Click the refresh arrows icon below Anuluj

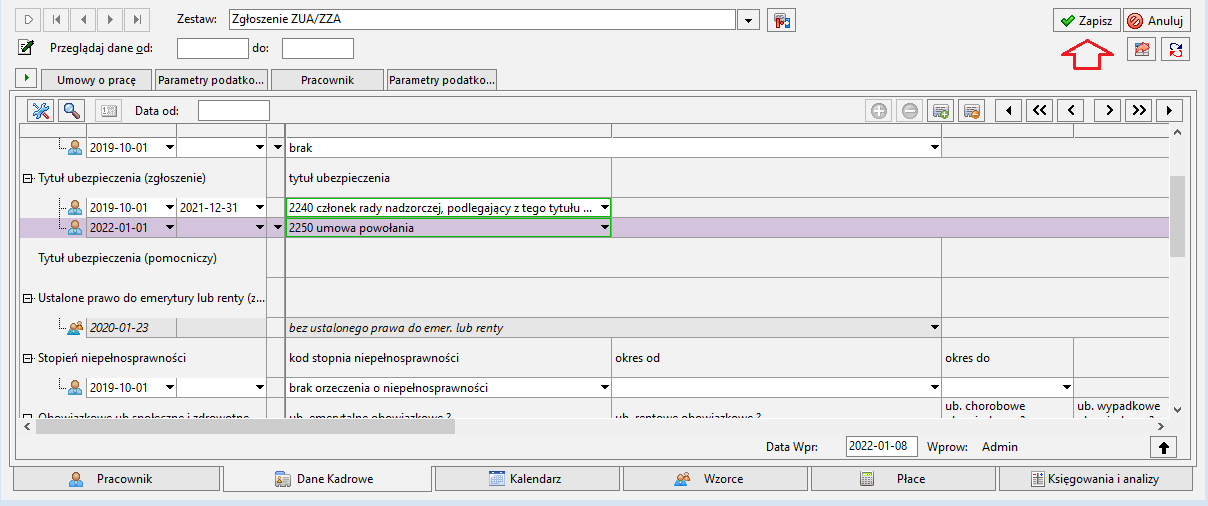pyautogui.click(x=1176, y=49)
